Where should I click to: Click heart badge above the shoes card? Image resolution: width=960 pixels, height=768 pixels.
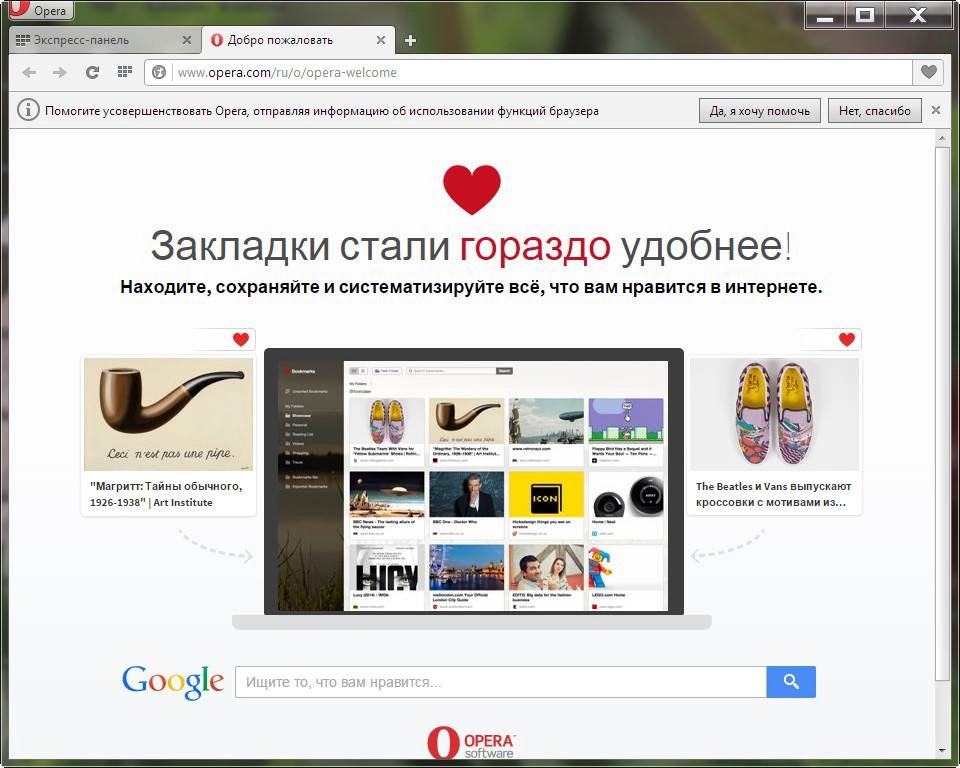click(847, 339)
